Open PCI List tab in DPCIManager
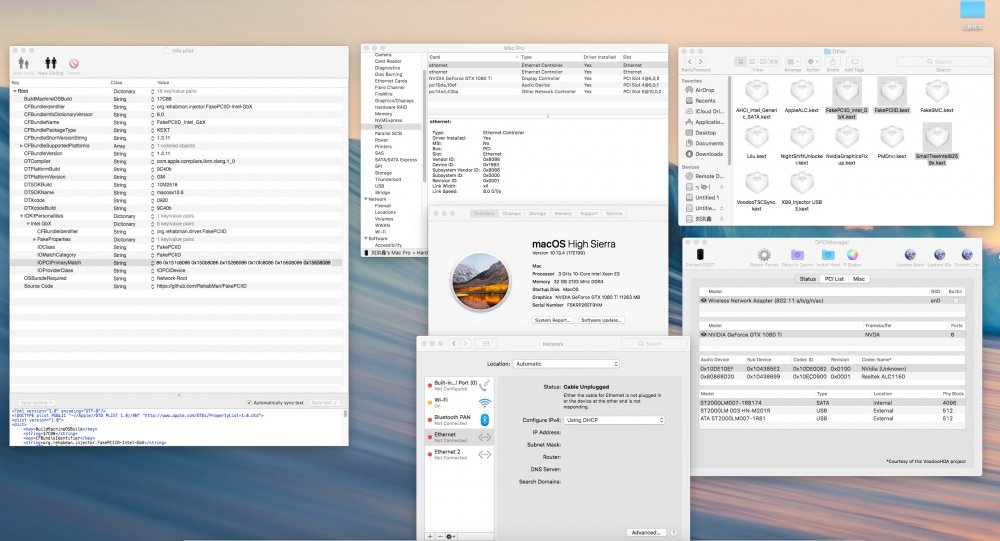This screenshot has height=541, width=1000. 834,279
